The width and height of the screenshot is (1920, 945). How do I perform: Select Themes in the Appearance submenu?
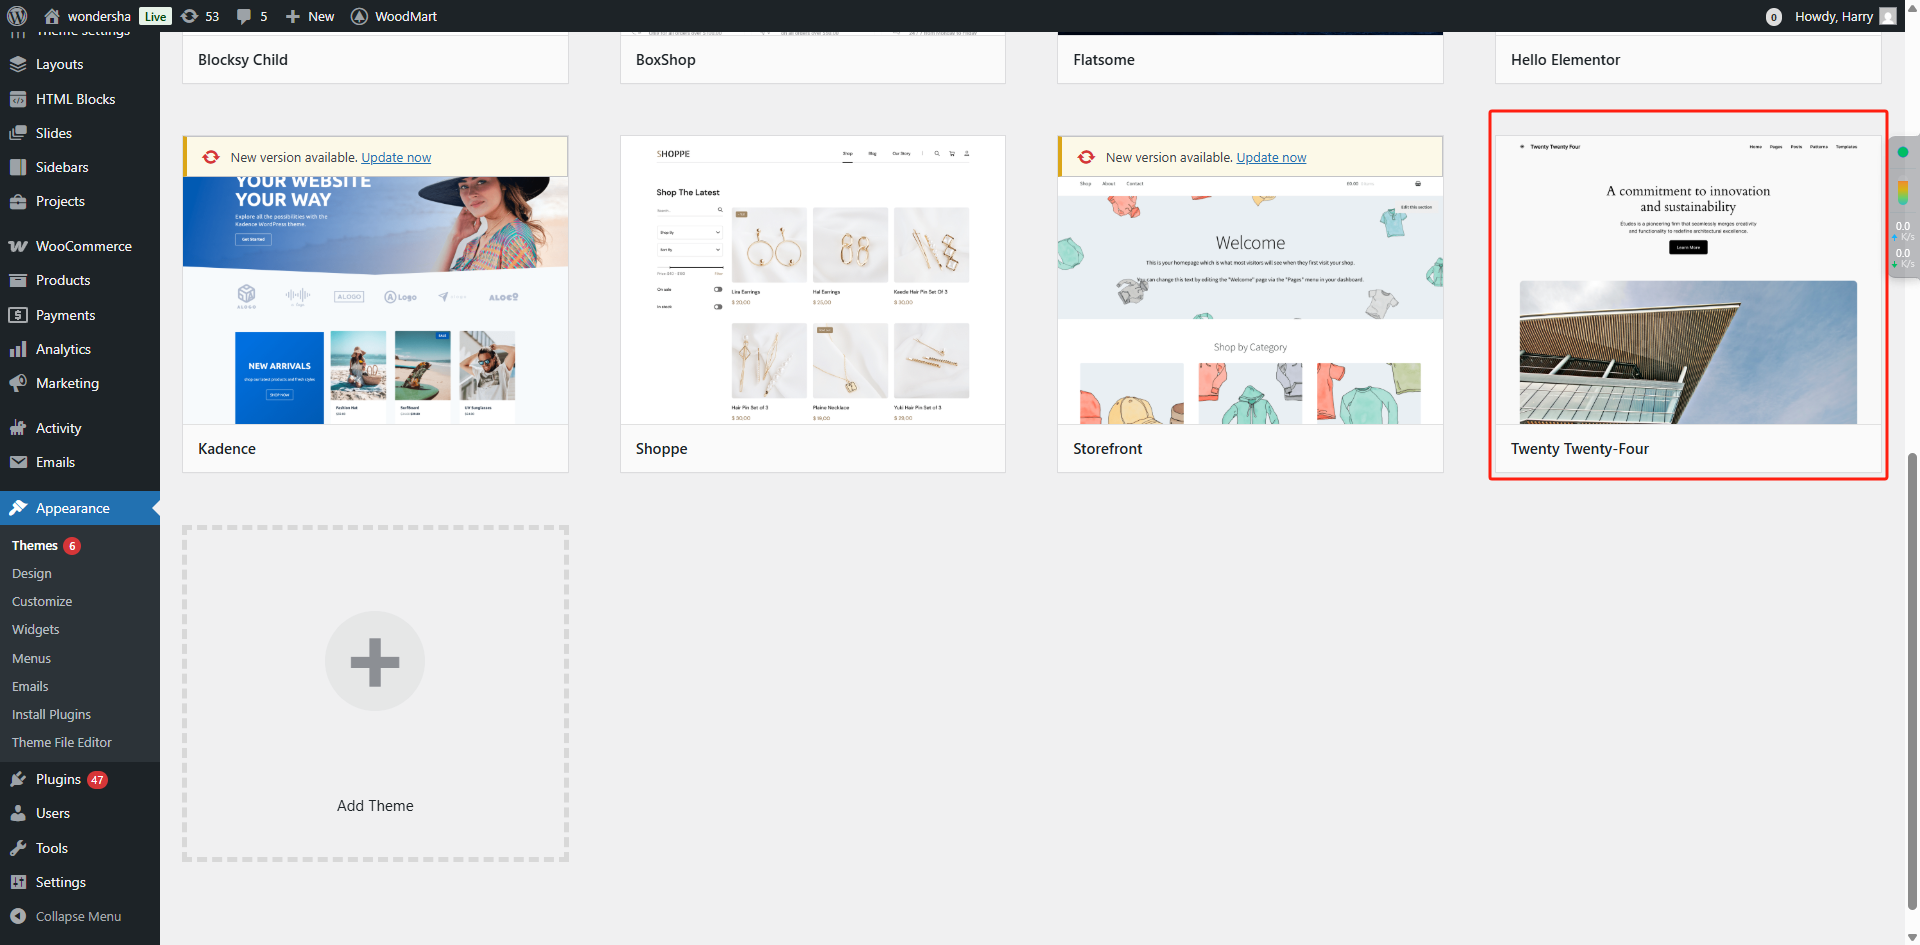(x=35, y=545)
